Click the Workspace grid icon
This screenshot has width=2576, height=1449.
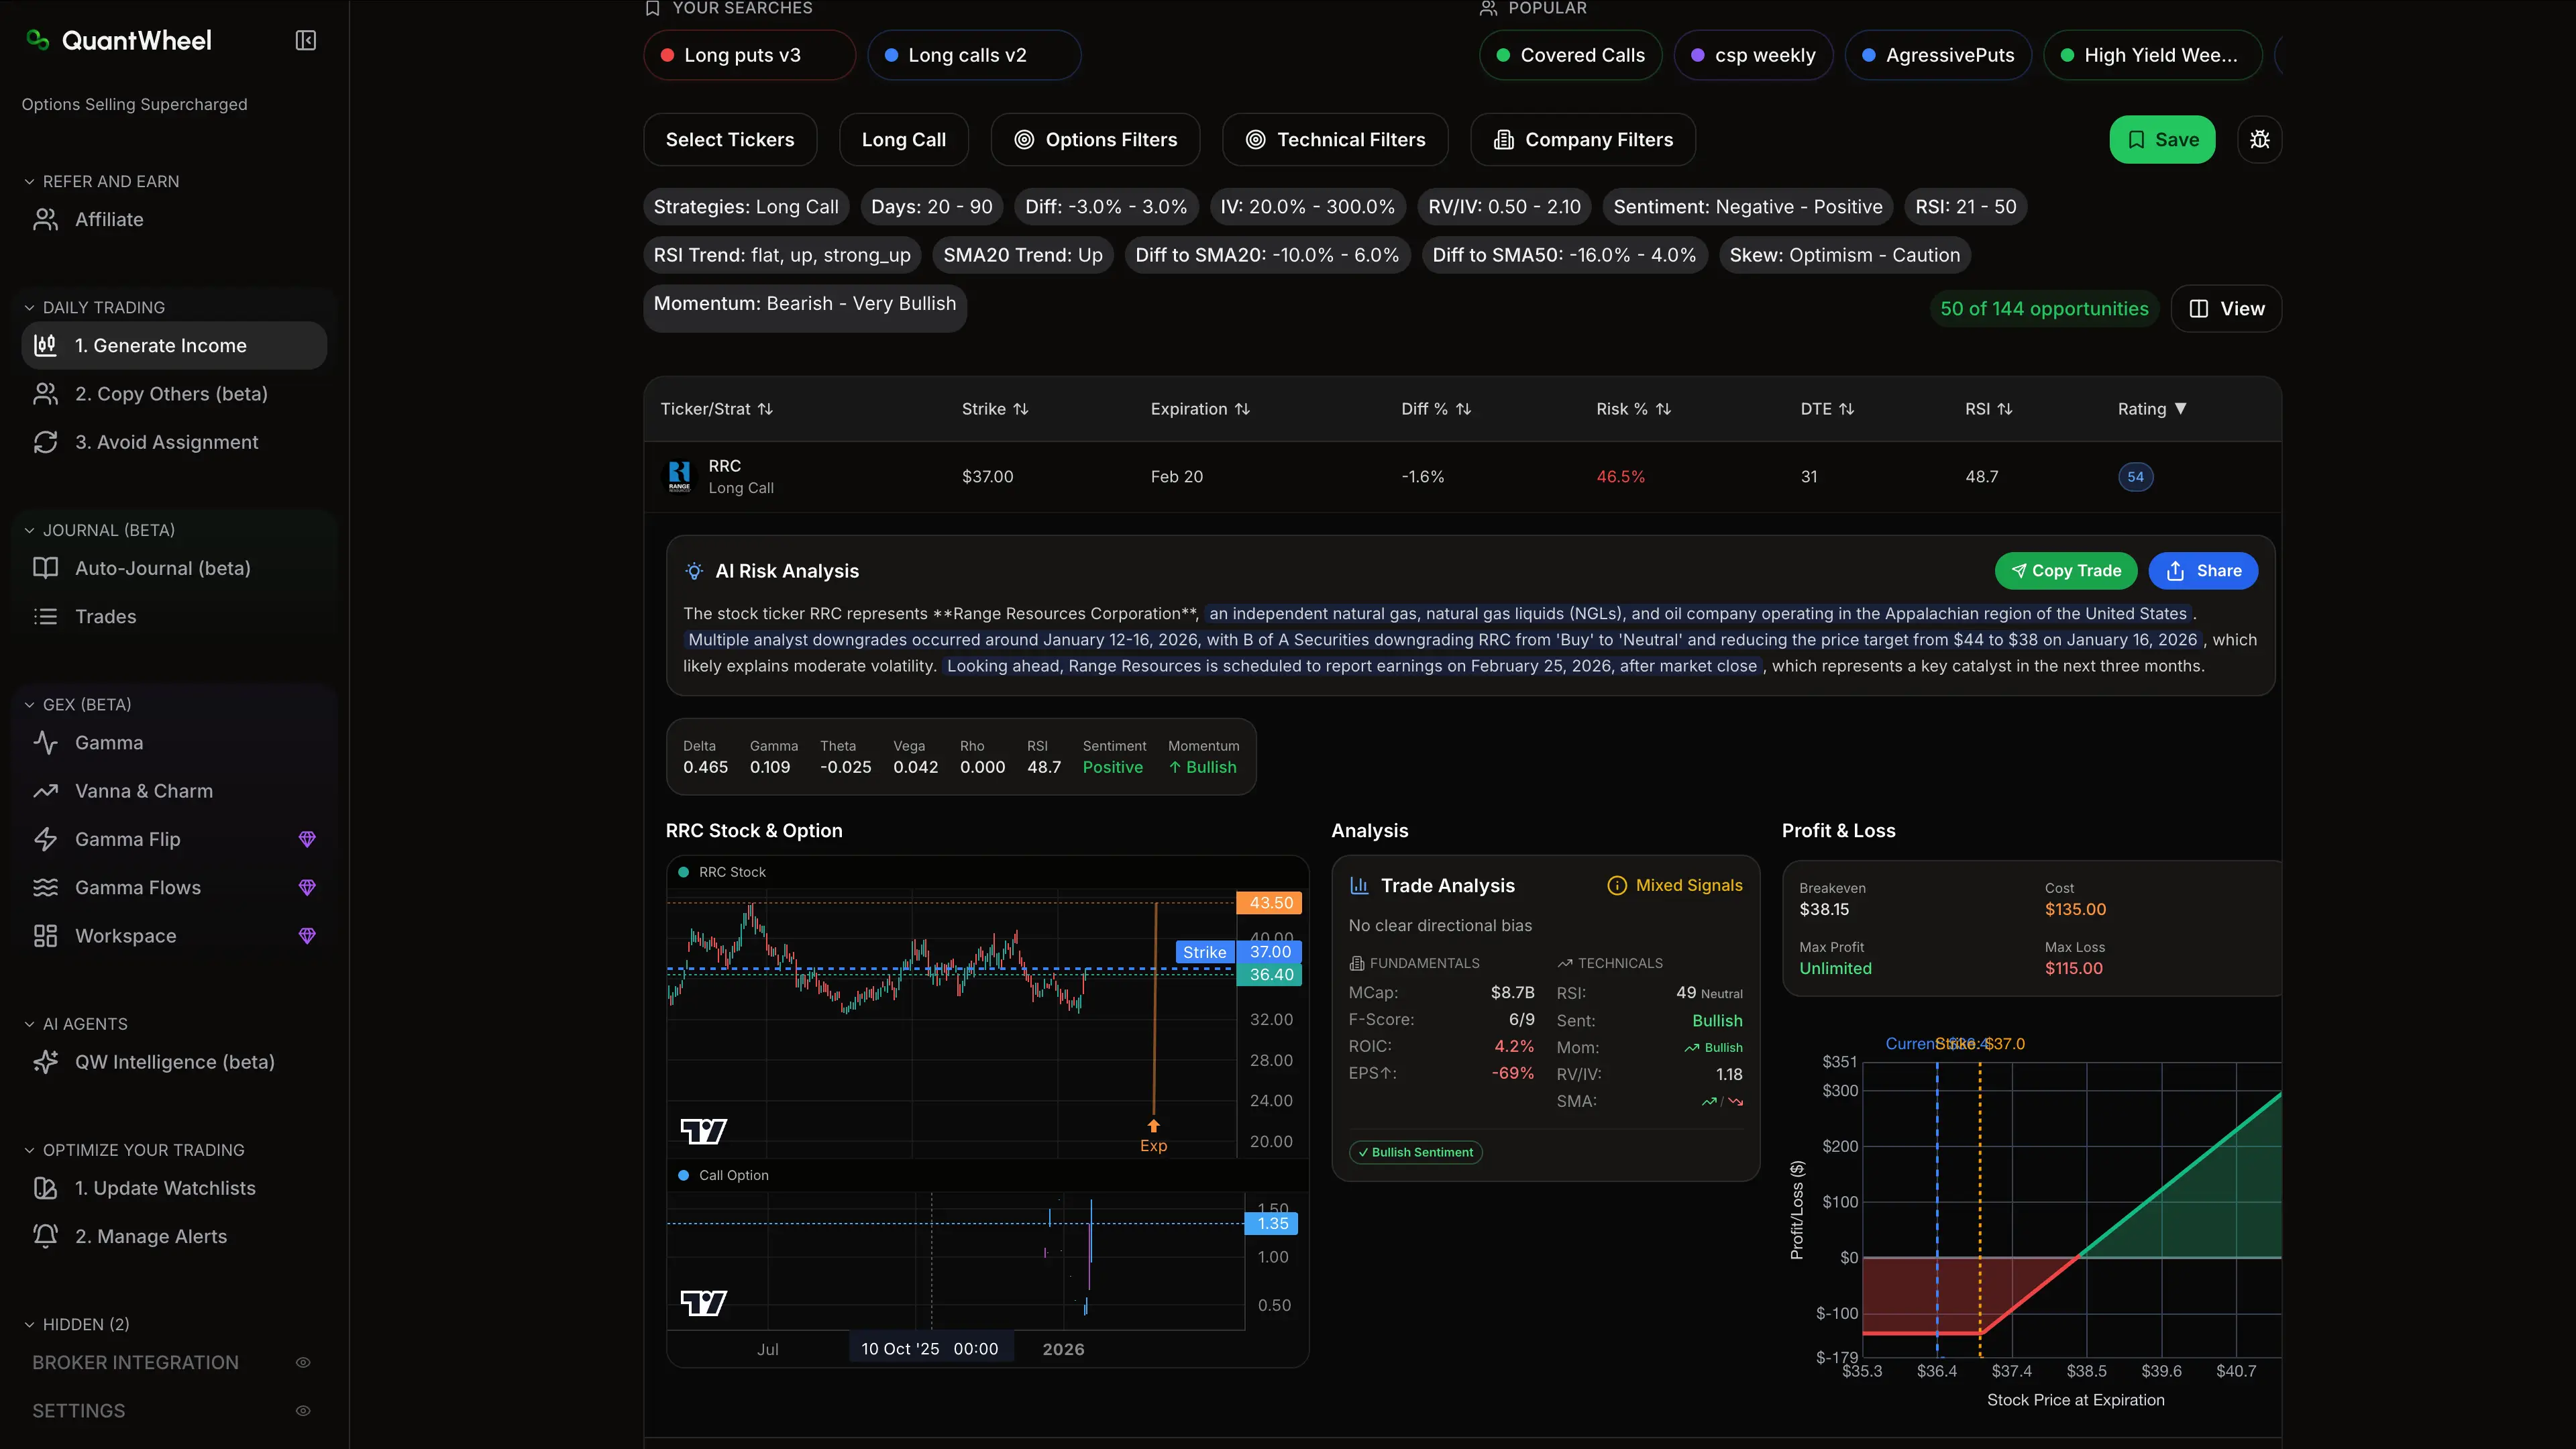(45, 936)
